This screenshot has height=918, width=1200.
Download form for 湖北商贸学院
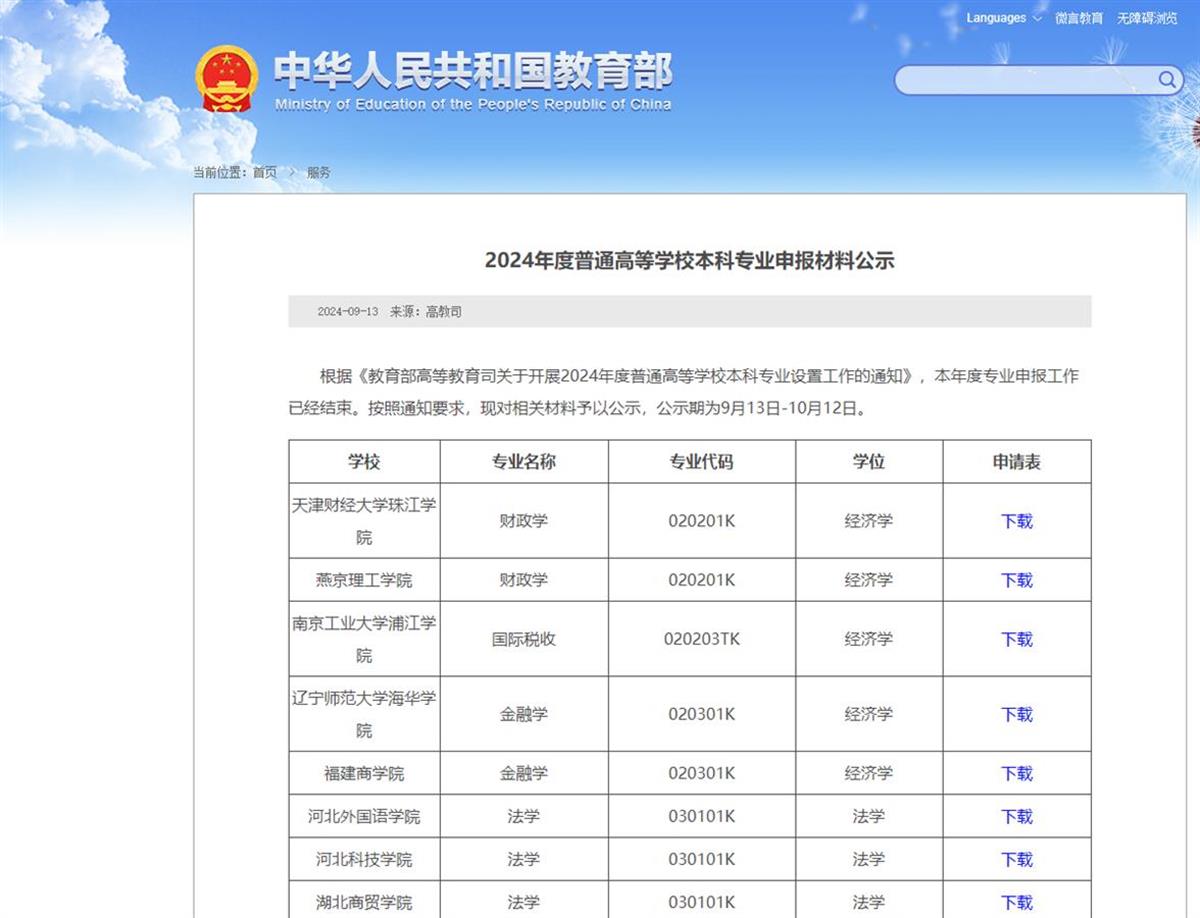point(1017,902)
